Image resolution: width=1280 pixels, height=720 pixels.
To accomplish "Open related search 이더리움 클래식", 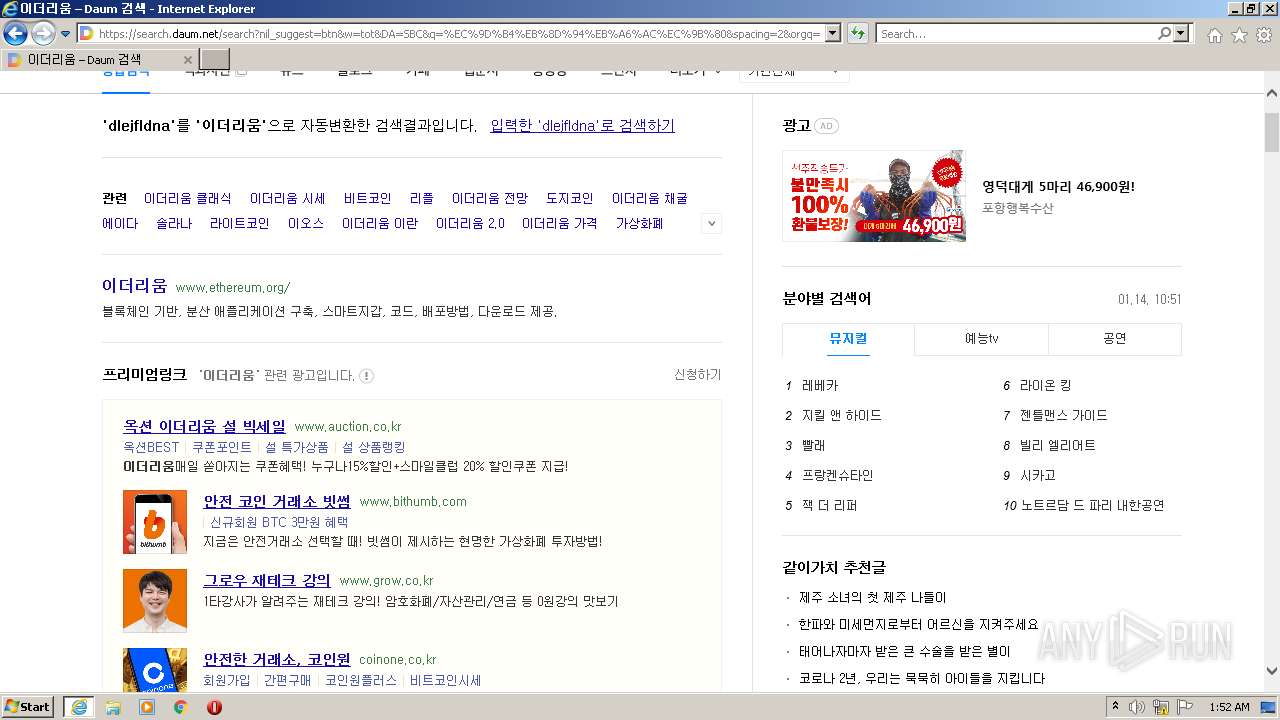I will [x=187, y=198].
